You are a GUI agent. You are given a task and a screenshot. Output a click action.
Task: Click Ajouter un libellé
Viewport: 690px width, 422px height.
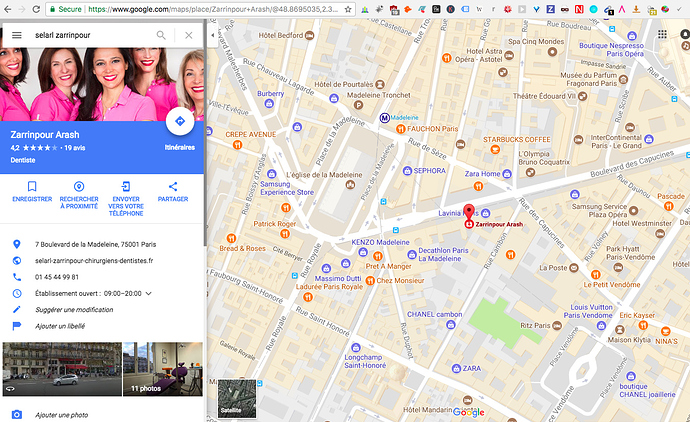pyautogui.click(x=60, y=326)
